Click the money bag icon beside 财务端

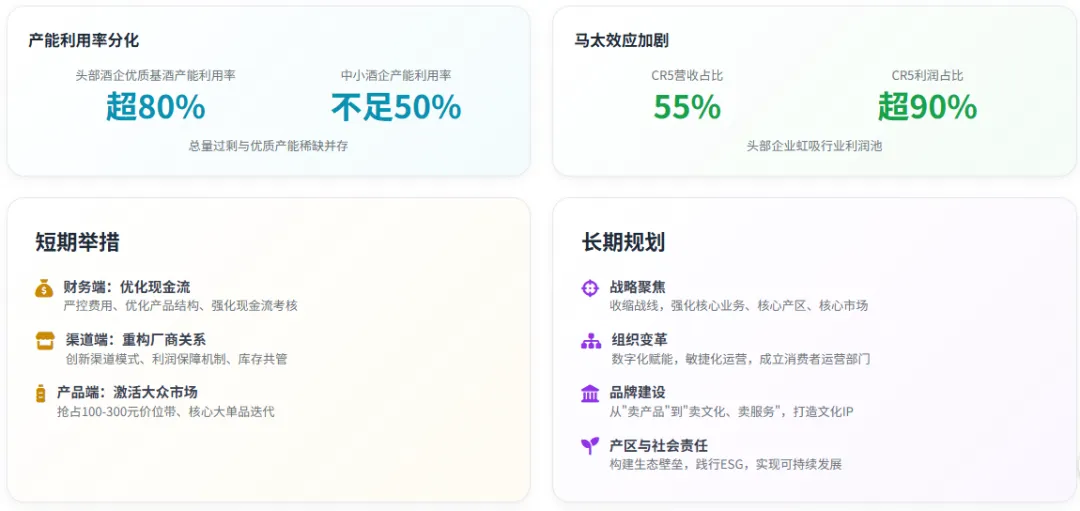(x=44, y=288)
